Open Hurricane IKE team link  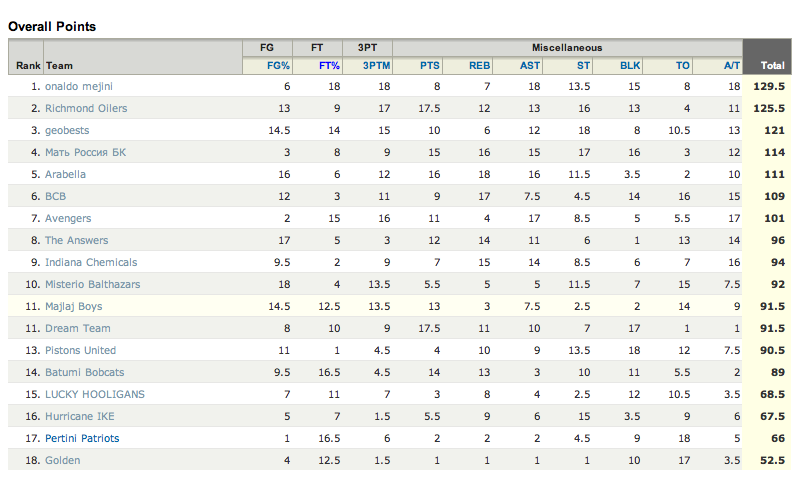(x=80, y=416)
